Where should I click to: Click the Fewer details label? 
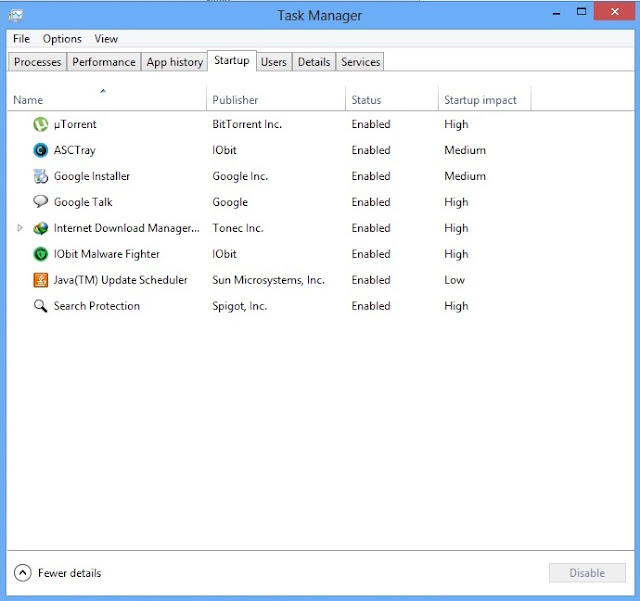[x=69, y=573]
